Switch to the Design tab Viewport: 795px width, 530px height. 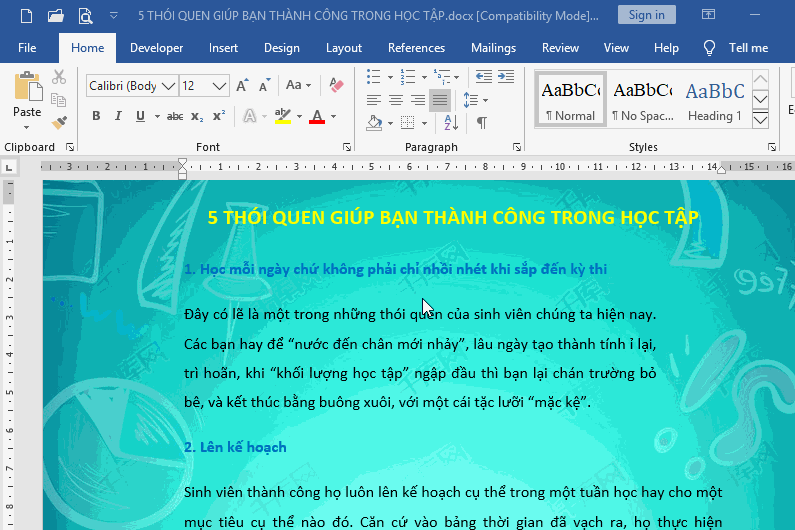coord(281,48)
